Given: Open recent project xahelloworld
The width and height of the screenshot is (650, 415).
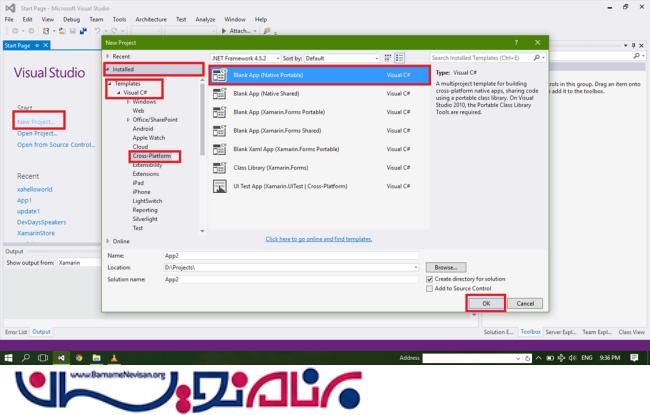Looking at the screenshot, I should point(35,189).
